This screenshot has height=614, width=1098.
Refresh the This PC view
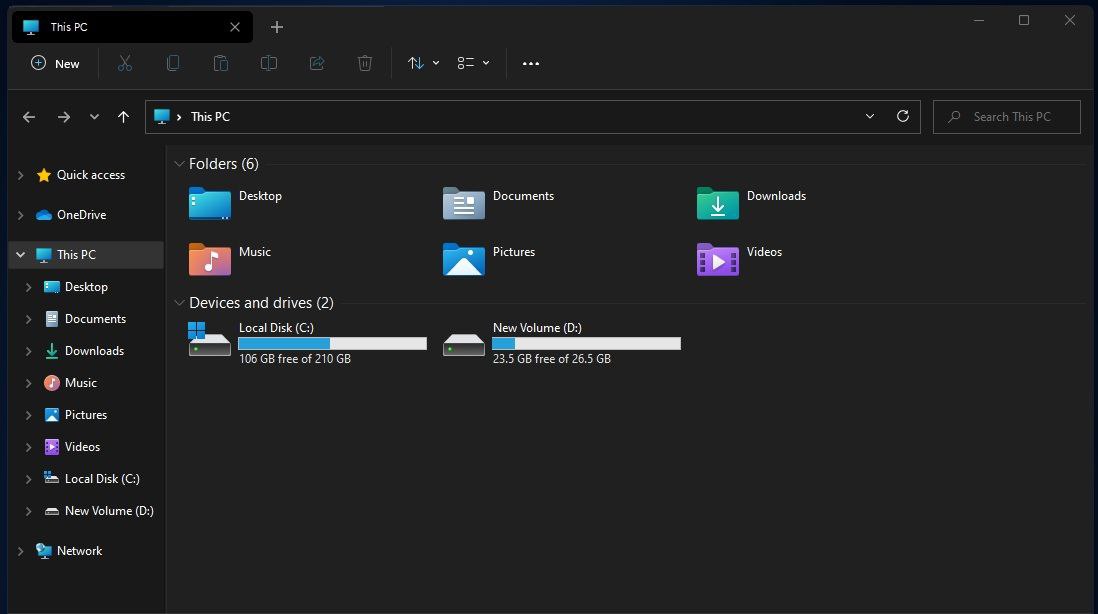pyautogui.click(x=903, y=116)
